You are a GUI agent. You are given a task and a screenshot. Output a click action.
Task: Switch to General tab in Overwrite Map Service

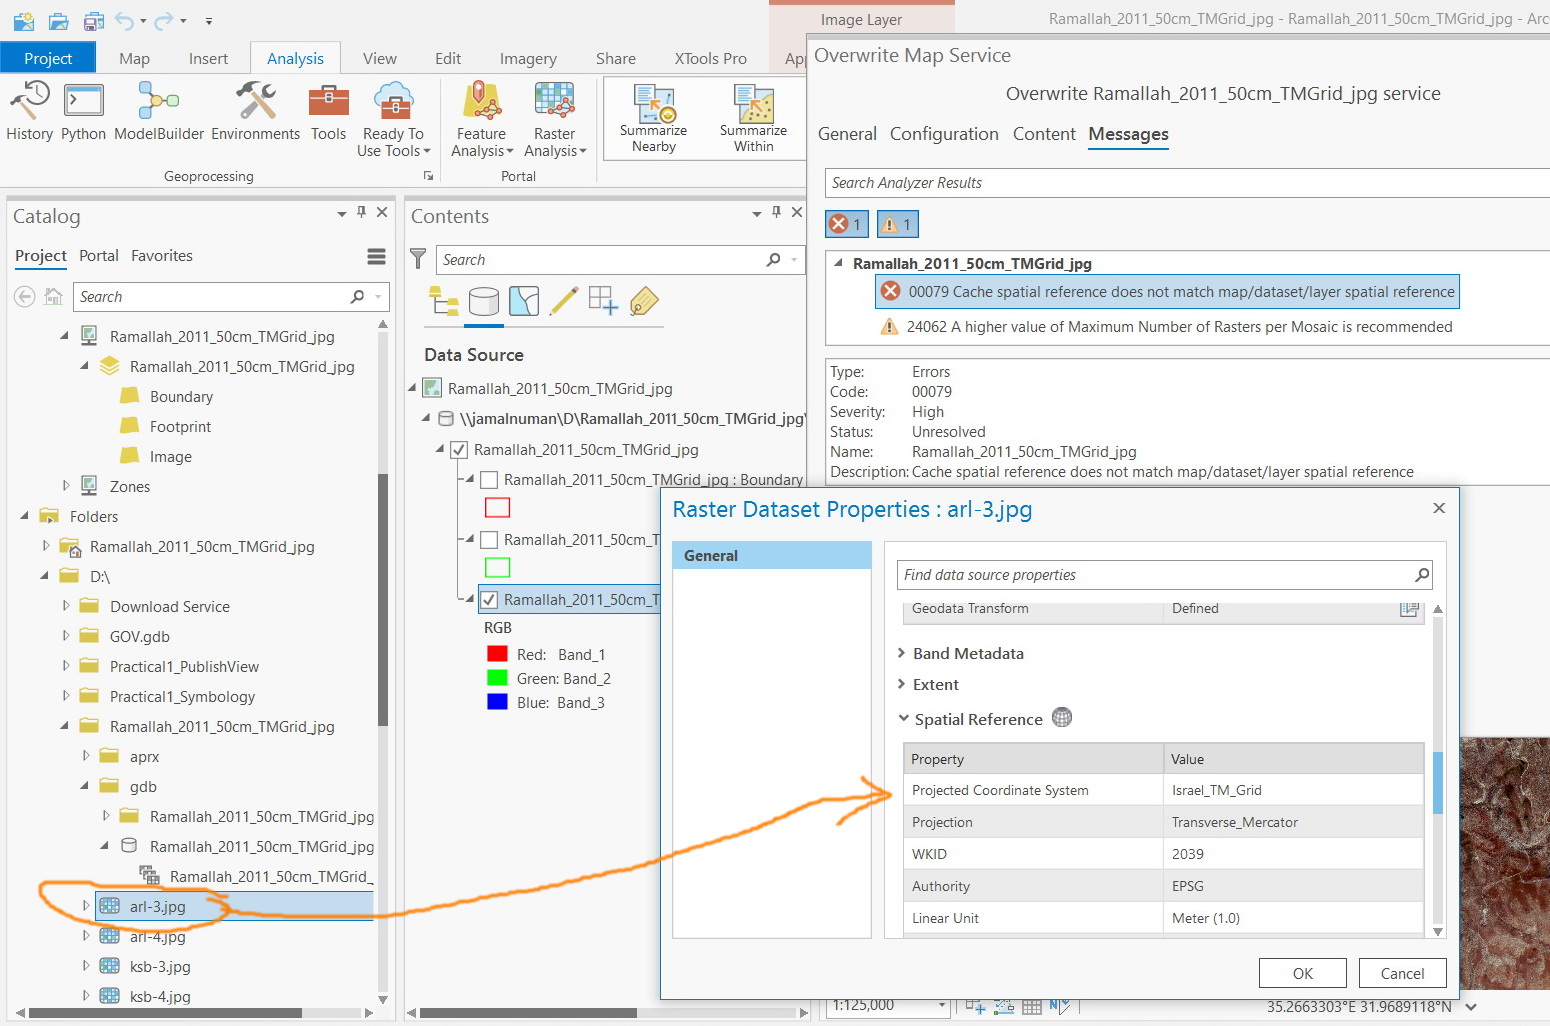[847, 134]
